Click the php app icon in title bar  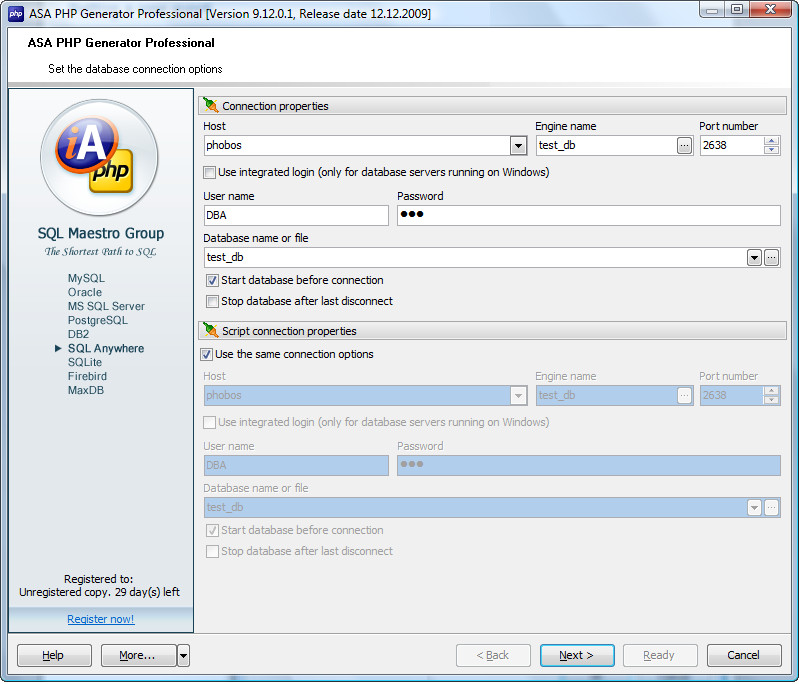(x=16, y=14)
